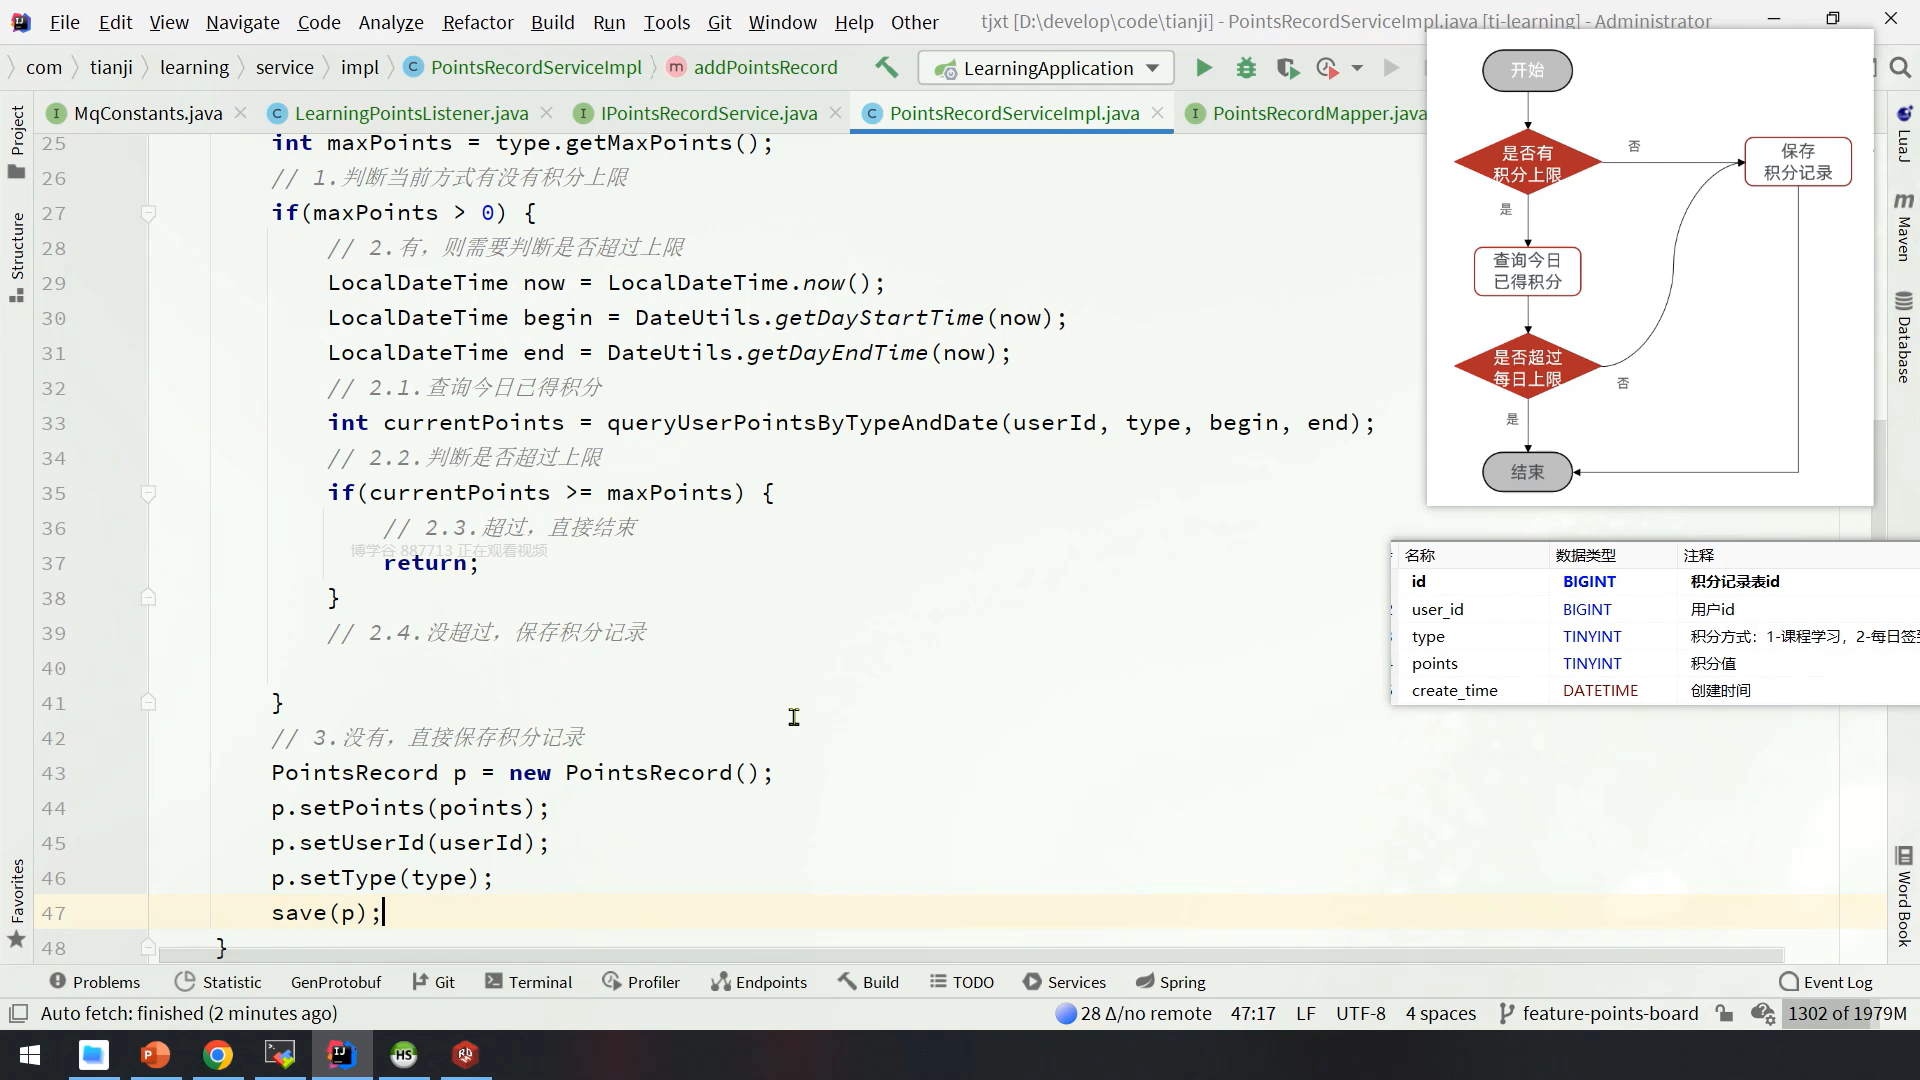Open the Maven tool window
The width and height of the screenshot is (1920, 1080).
coord(1903,228)
